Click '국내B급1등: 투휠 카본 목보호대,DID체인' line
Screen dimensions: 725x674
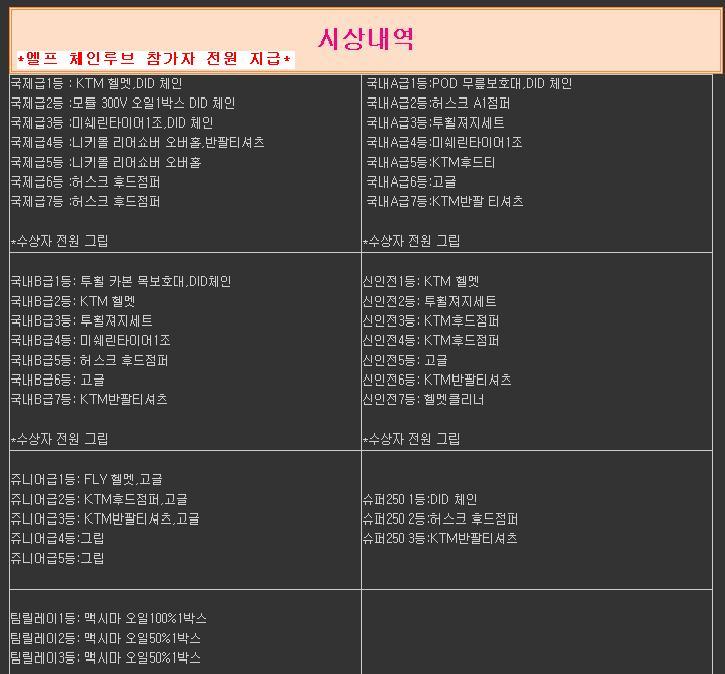coord(121,282)
